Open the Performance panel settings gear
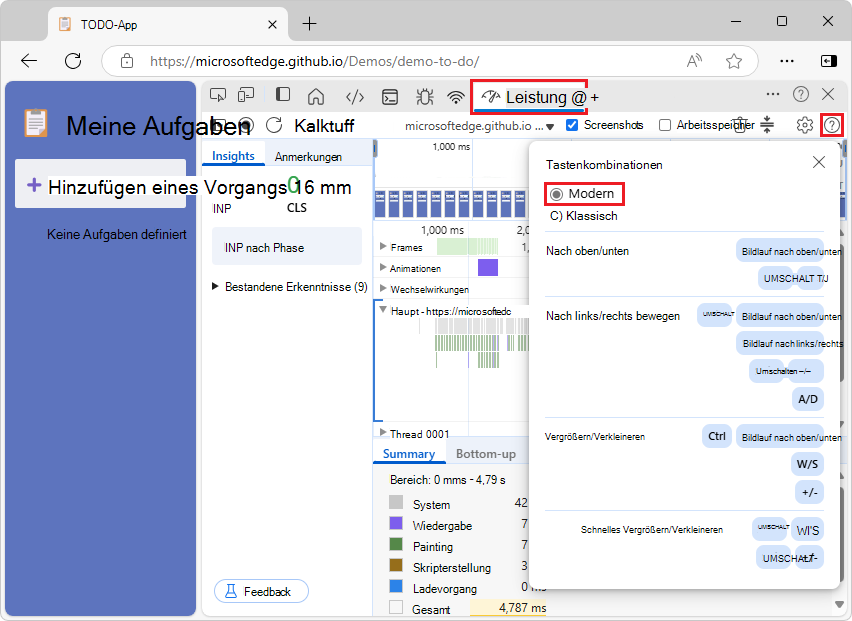 (x=804, y=123)
